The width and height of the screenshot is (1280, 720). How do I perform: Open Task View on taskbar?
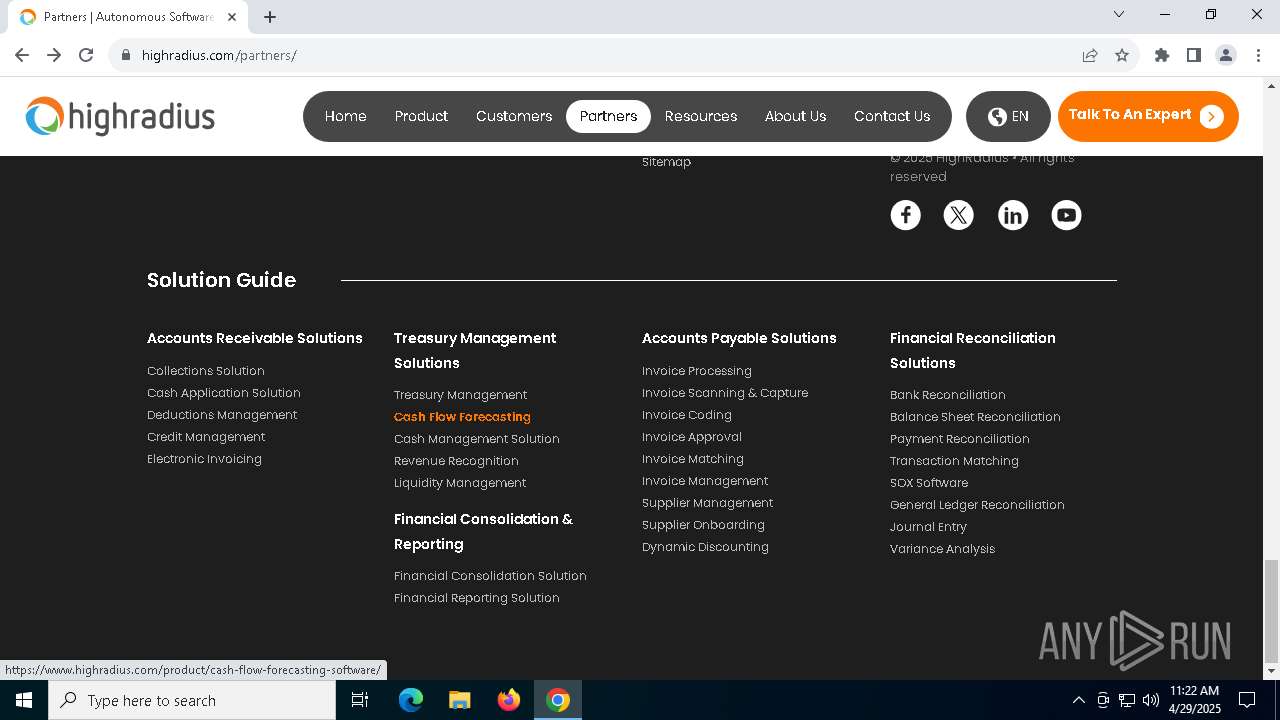360,700
